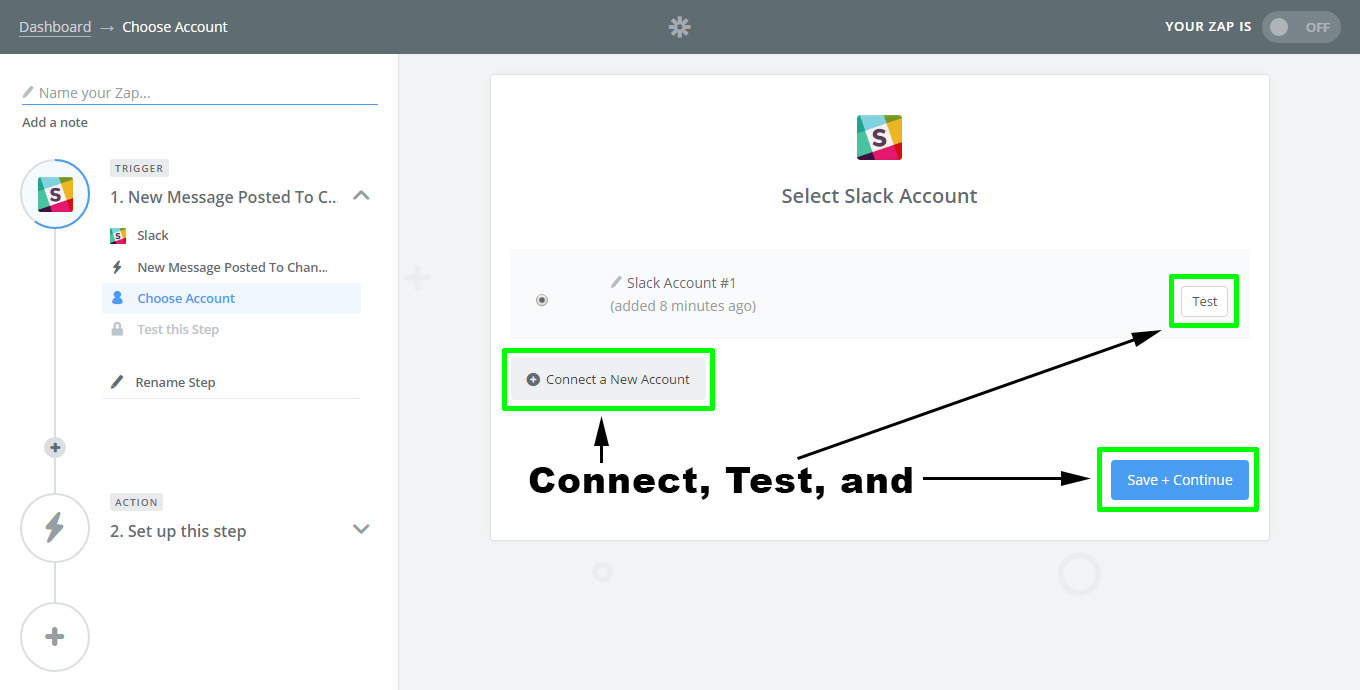Click the Save + Continue button

click(x=1179, y=480)
